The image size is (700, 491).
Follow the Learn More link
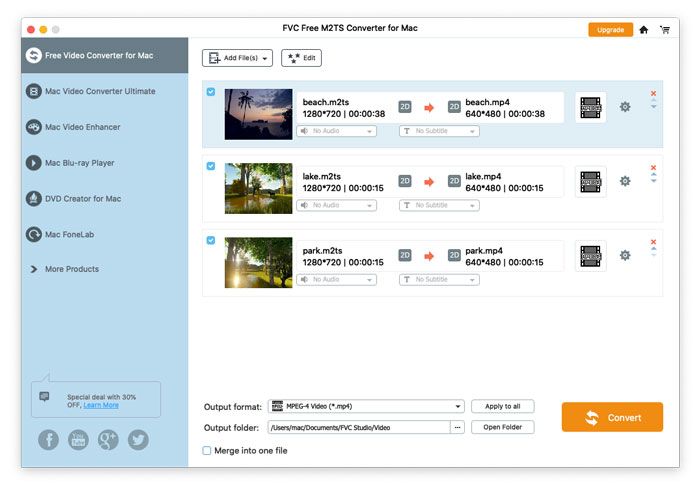[101, 405]
